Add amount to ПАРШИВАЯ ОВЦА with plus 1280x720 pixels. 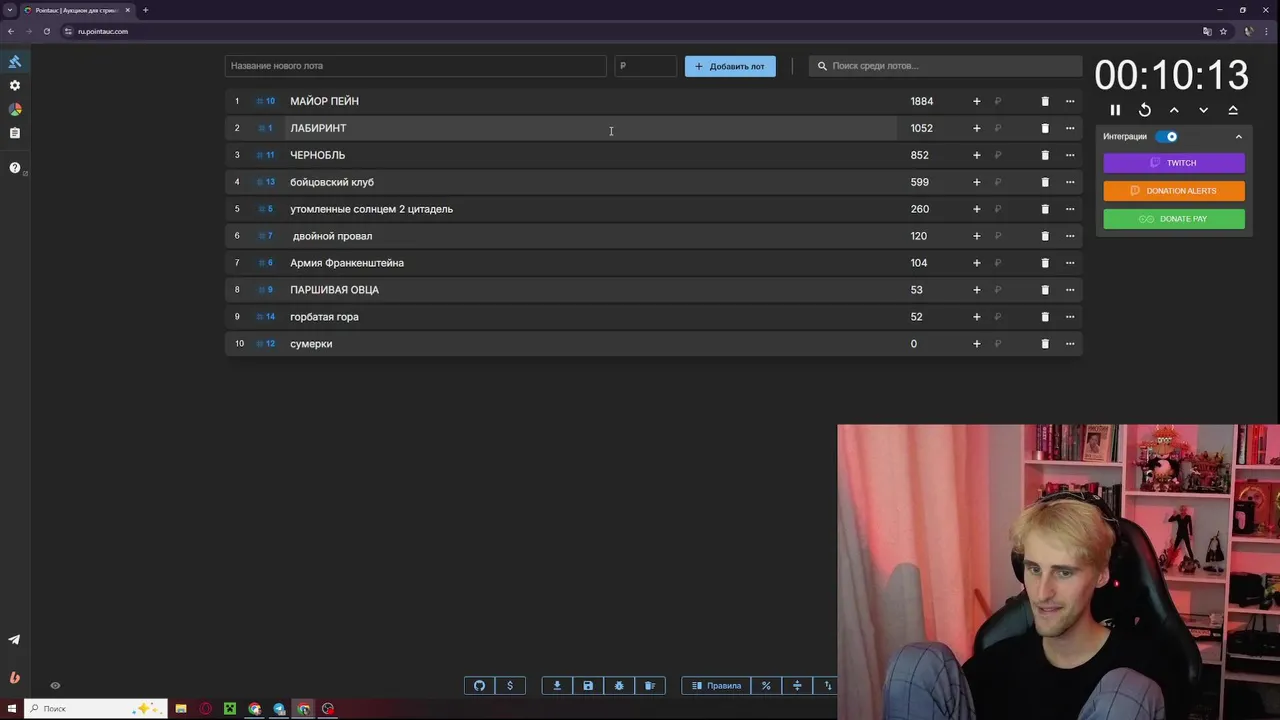[x=977, y=290]
